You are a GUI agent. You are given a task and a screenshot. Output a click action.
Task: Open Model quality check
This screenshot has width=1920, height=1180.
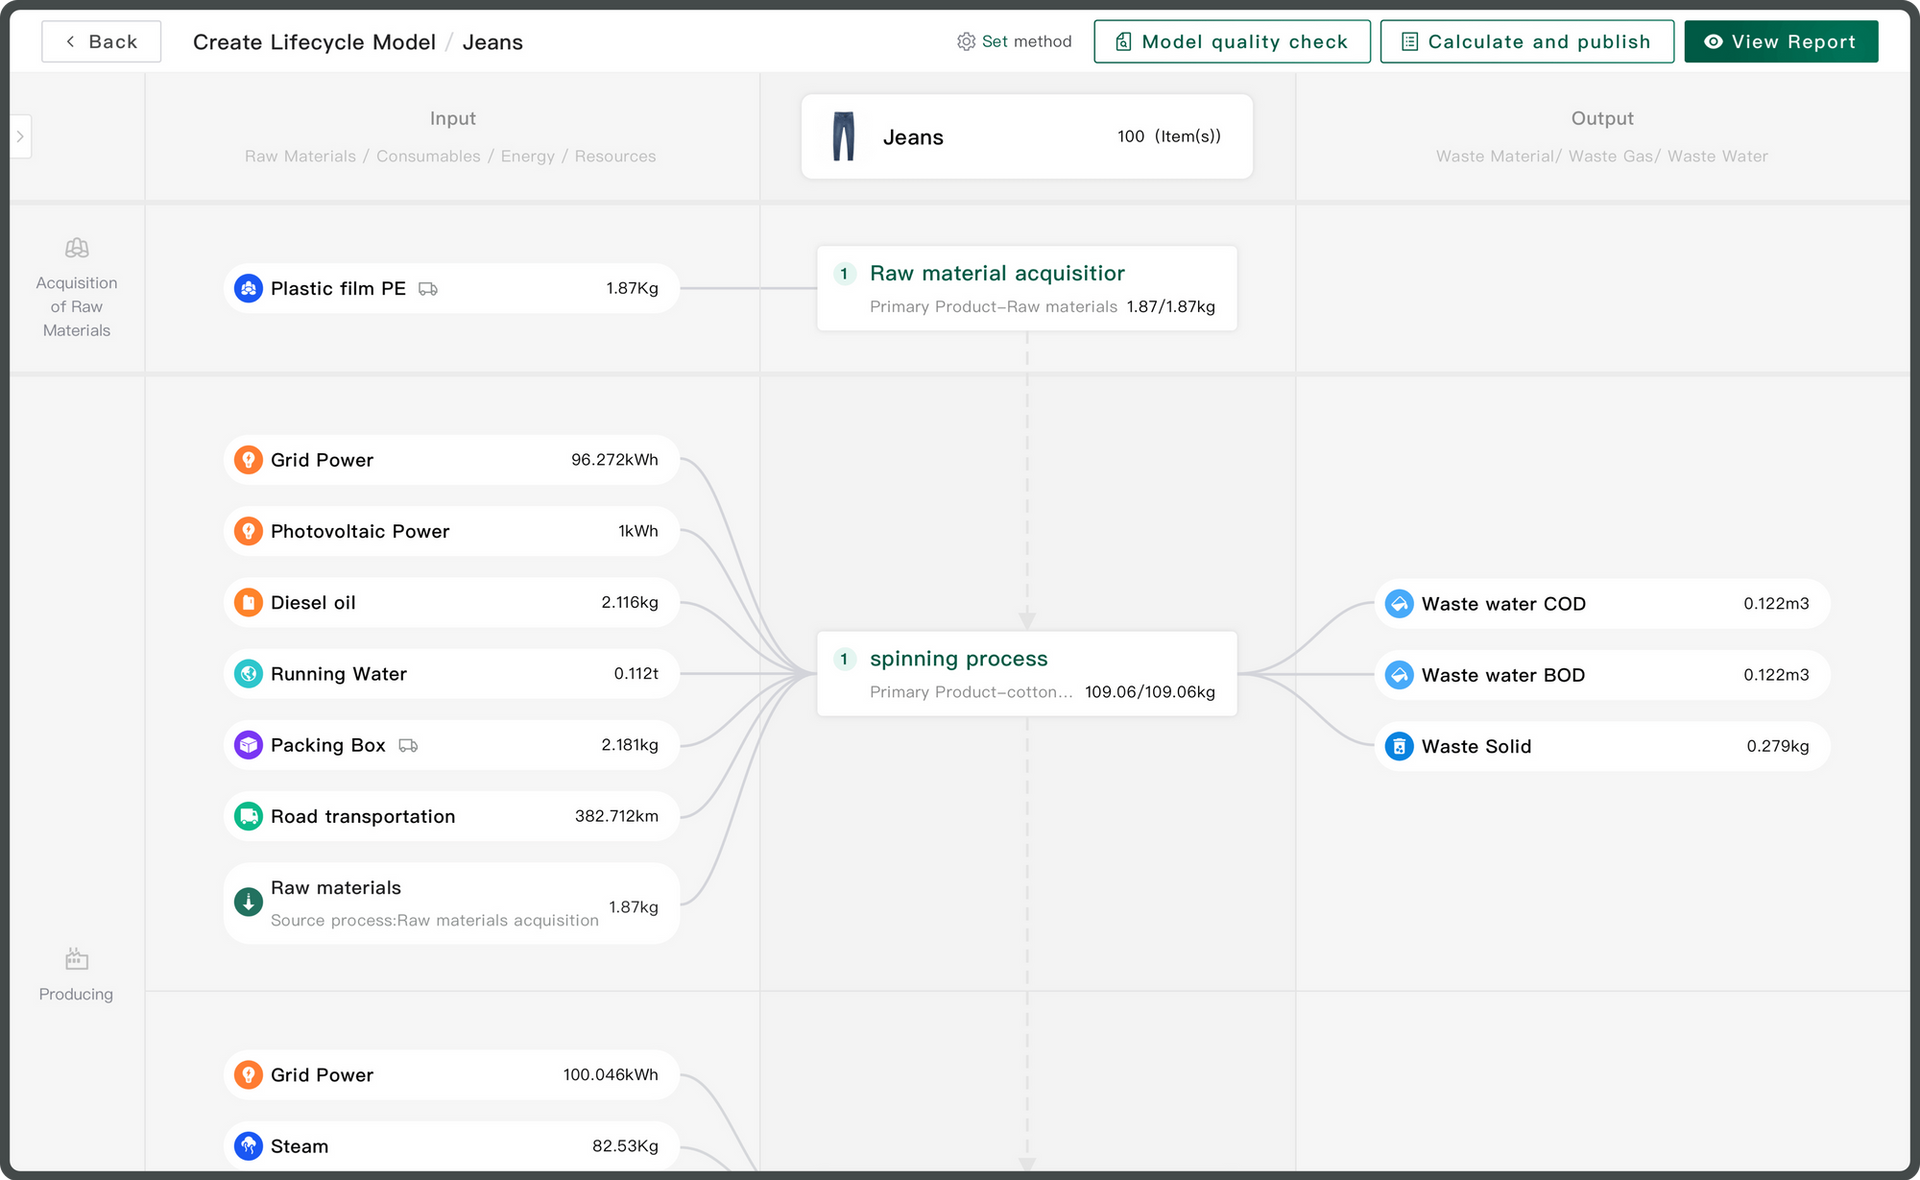click(x=1231, y=42)
